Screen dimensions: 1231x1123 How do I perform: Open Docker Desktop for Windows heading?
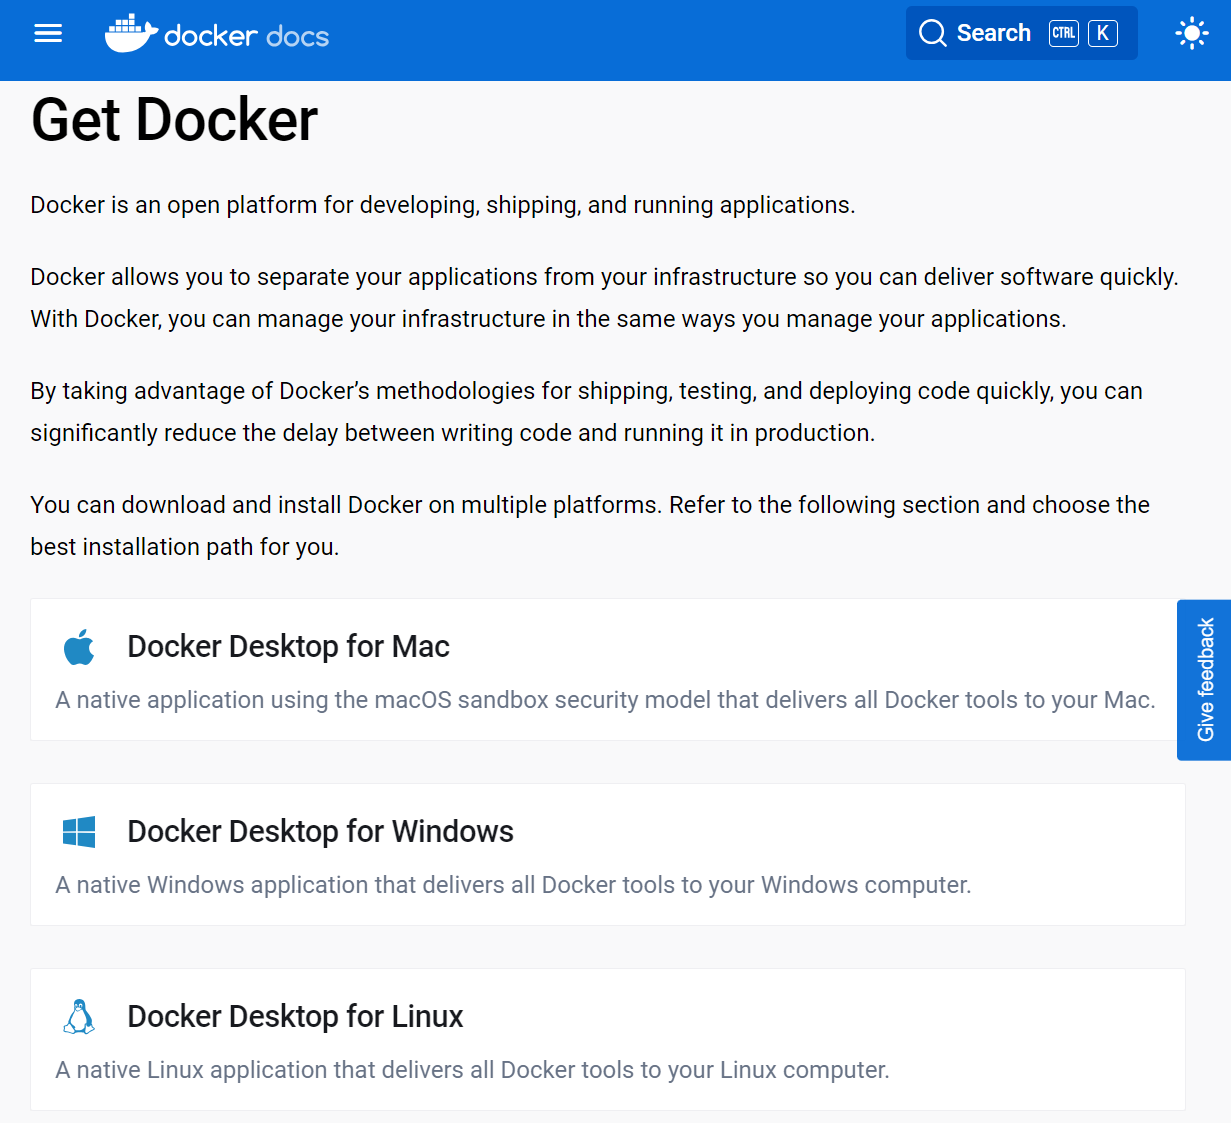(320, 831)
